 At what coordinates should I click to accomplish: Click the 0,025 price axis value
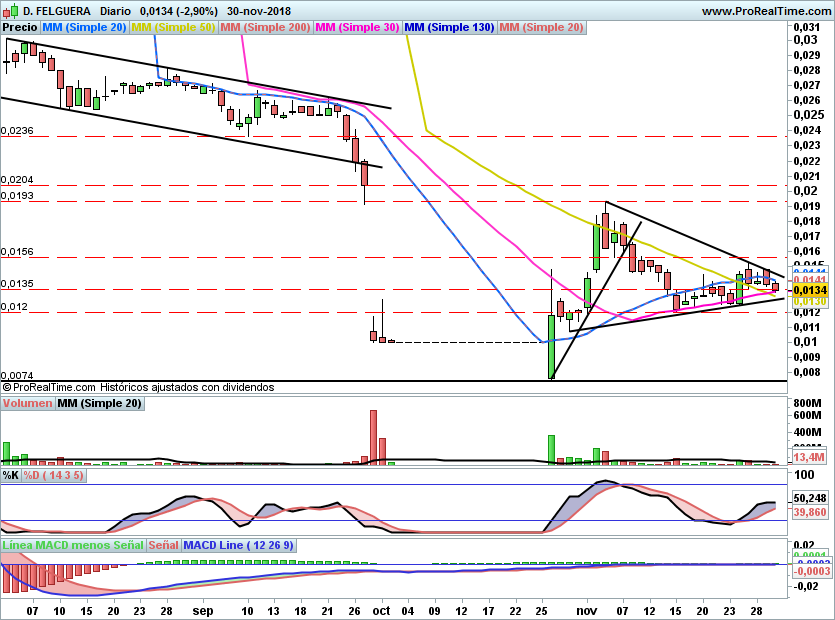coord(809,115)
